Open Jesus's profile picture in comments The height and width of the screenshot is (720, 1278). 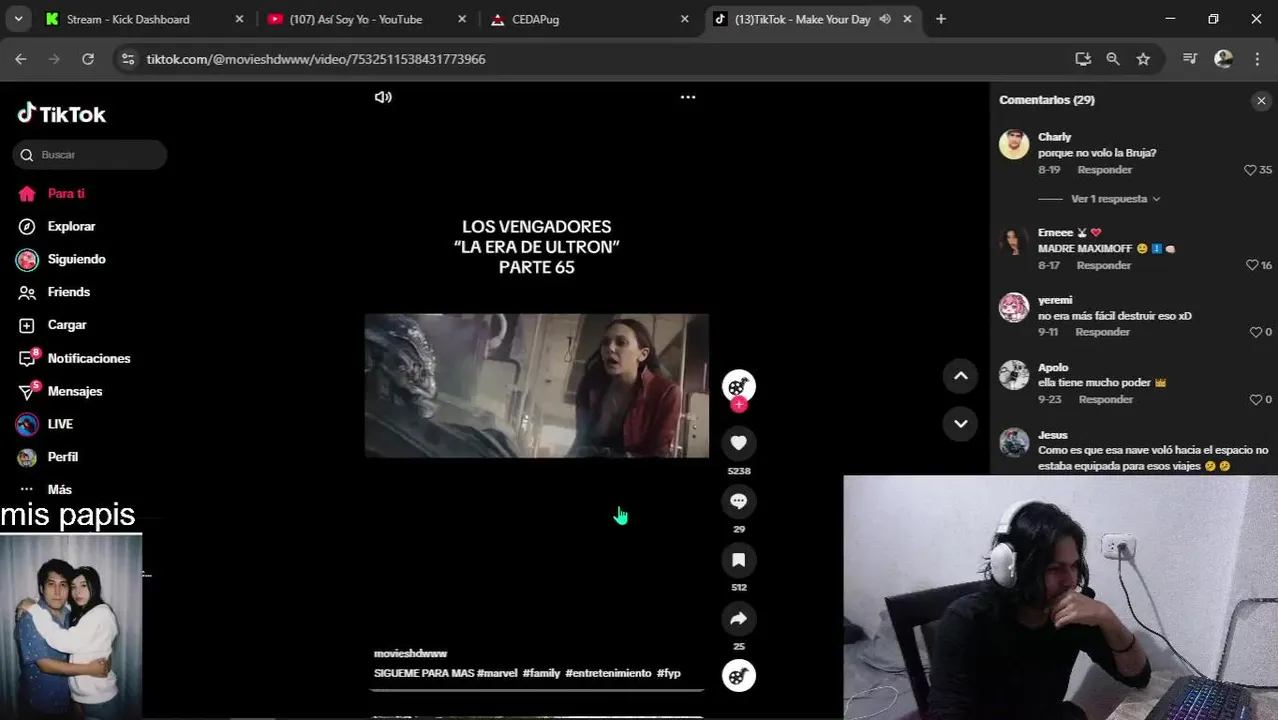[x=1014, y=442]
